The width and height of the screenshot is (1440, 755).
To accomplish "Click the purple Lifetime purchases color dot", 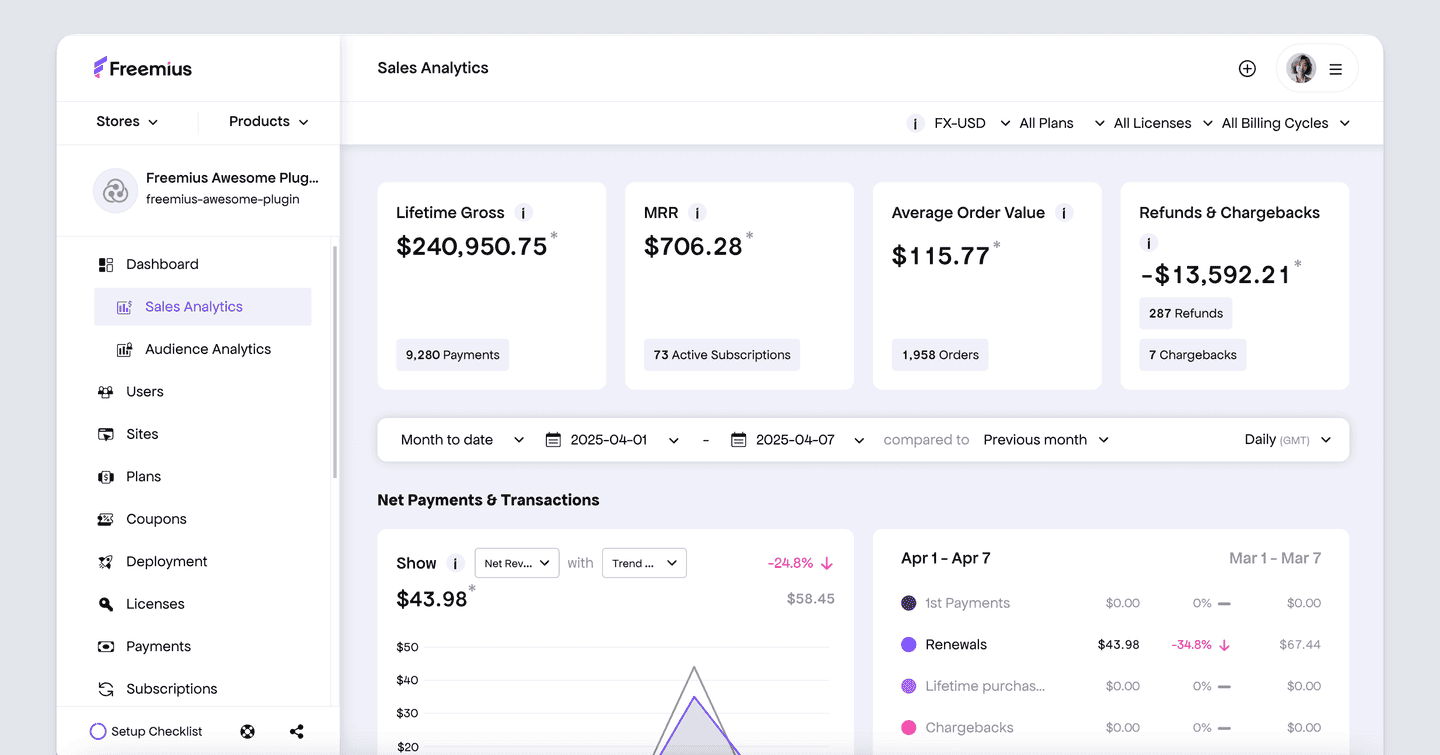I will click(x=909, y=686).
